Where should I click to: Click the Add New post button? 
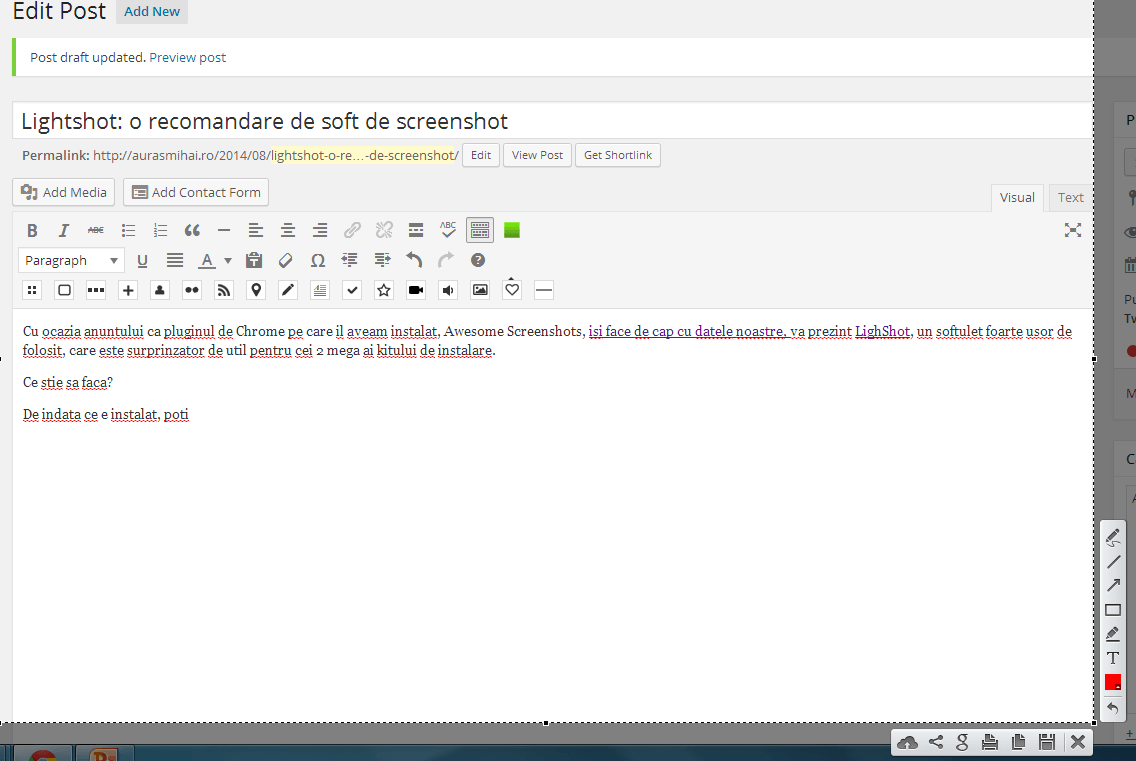click(152, 12)
